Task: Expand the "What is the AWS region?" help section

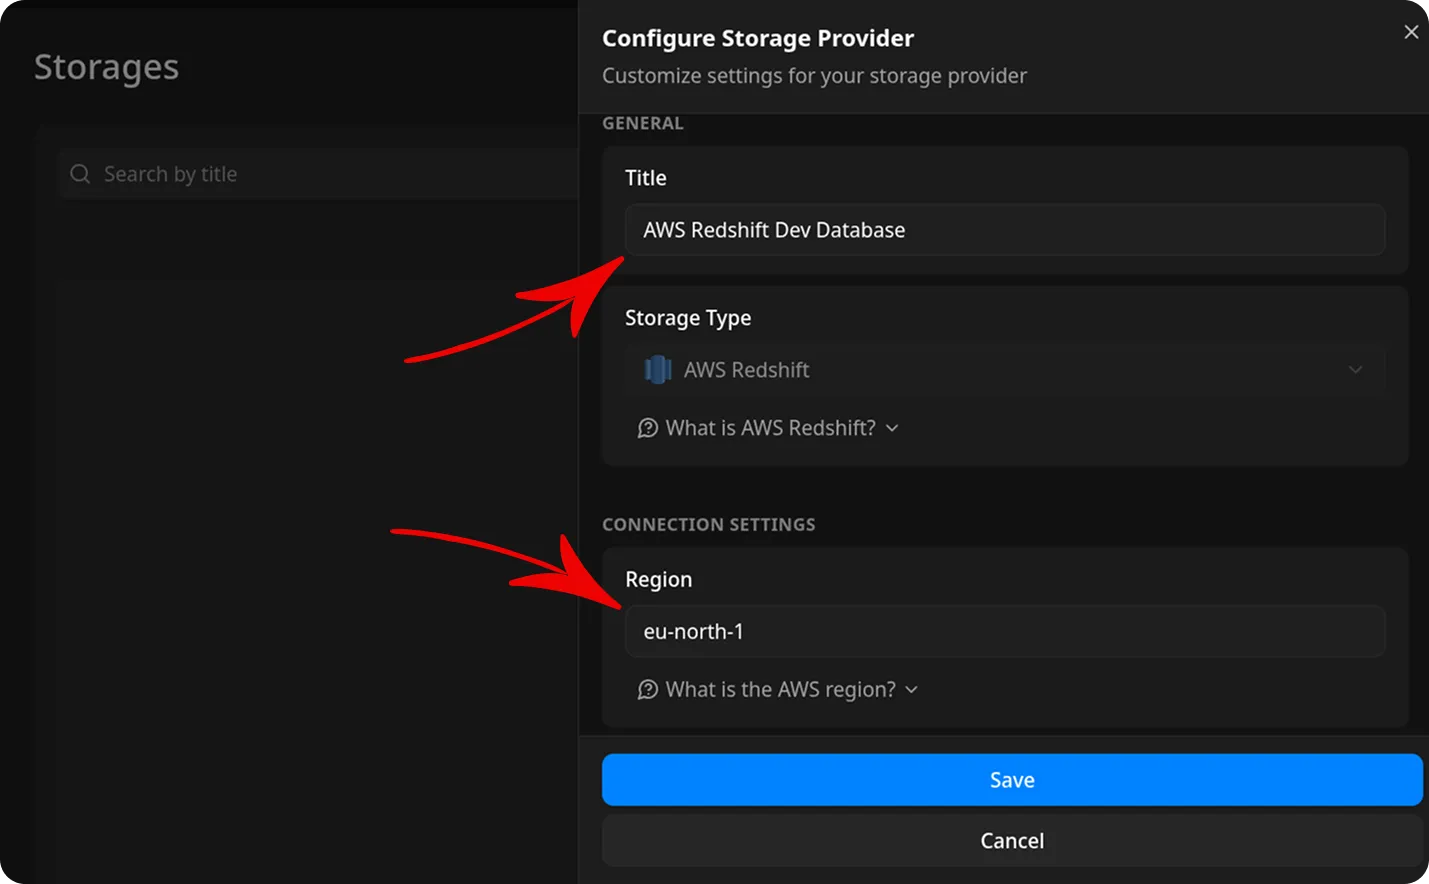Action: click(x=779, y=689)
